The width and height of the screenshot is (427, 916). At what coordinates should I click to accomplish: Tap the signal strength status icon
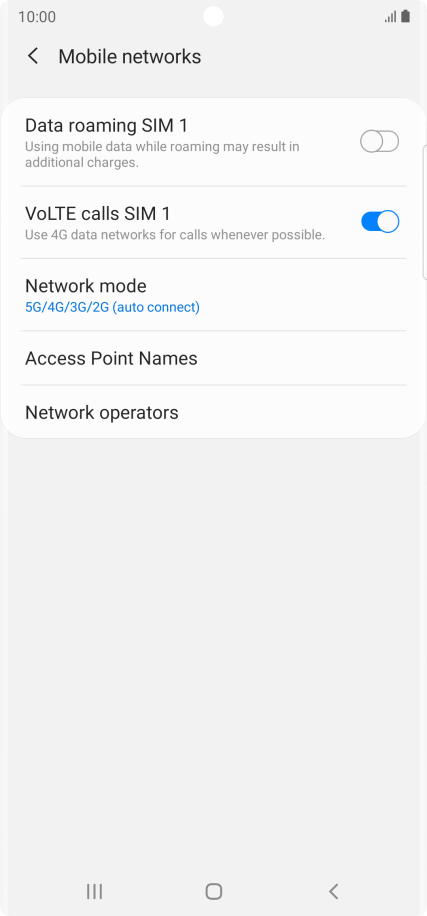tap(390, 16)
